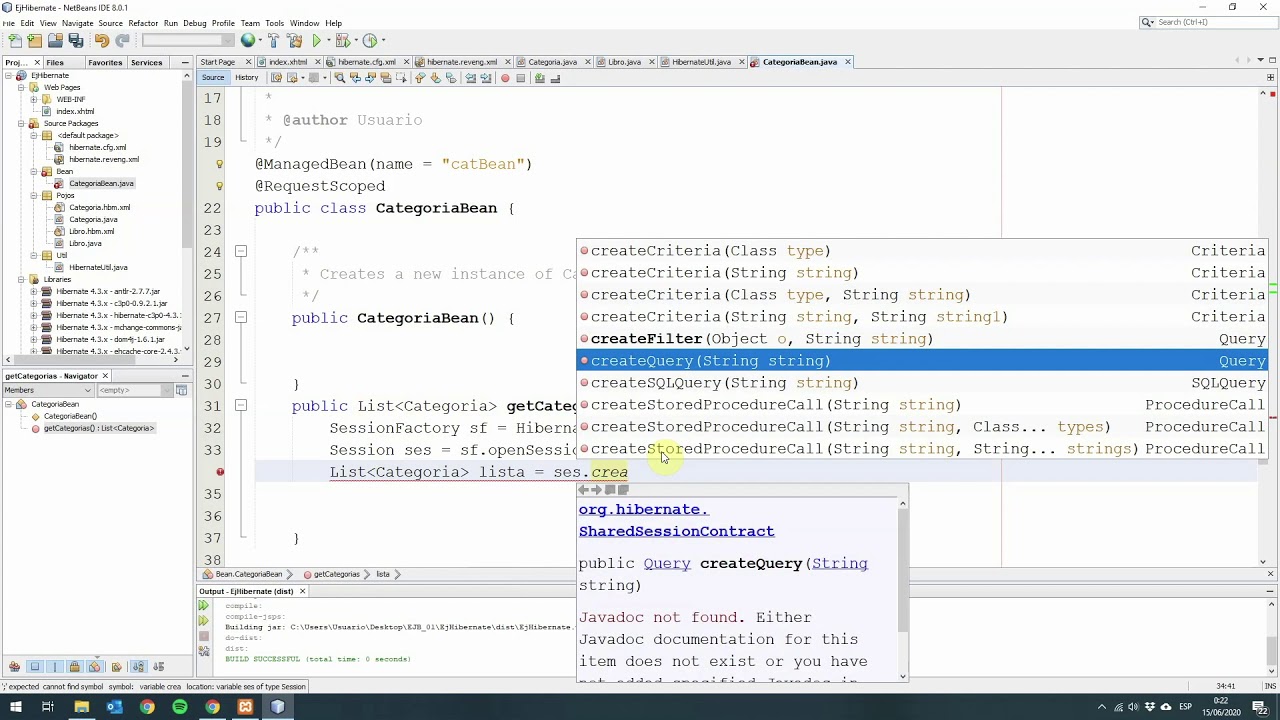
Task: Collapse getCategorias method code fold
Action: 241,406
